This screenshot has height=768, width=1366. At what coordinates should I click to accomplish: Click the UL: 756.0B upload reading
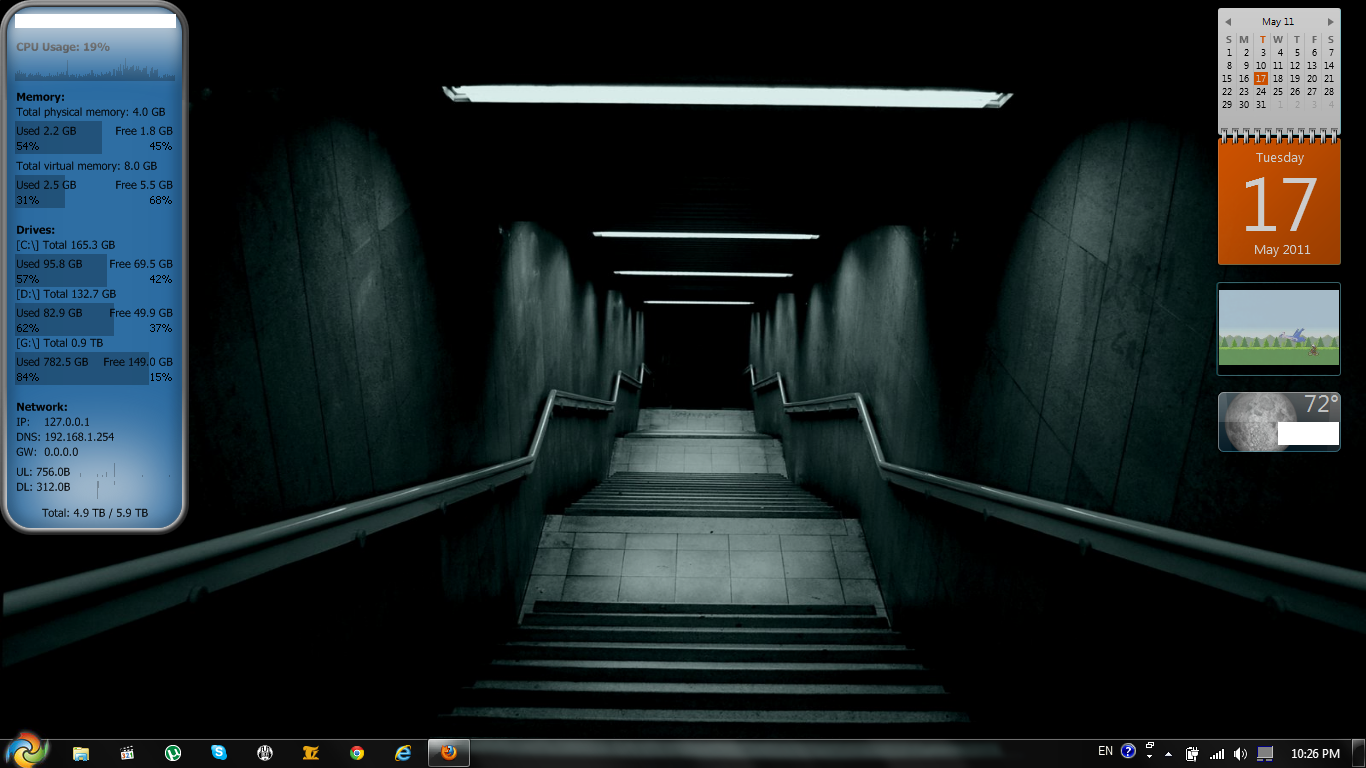[43, 472]
